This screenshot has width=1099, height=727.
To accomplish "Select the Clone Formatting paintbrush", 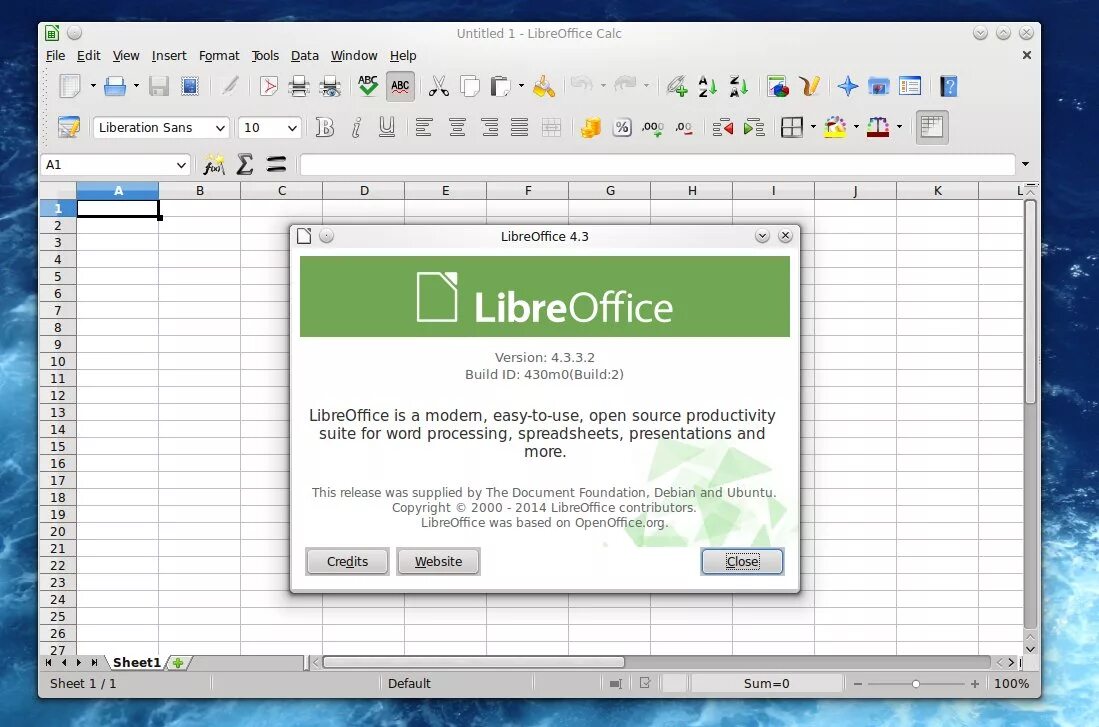I will (544, 86).
